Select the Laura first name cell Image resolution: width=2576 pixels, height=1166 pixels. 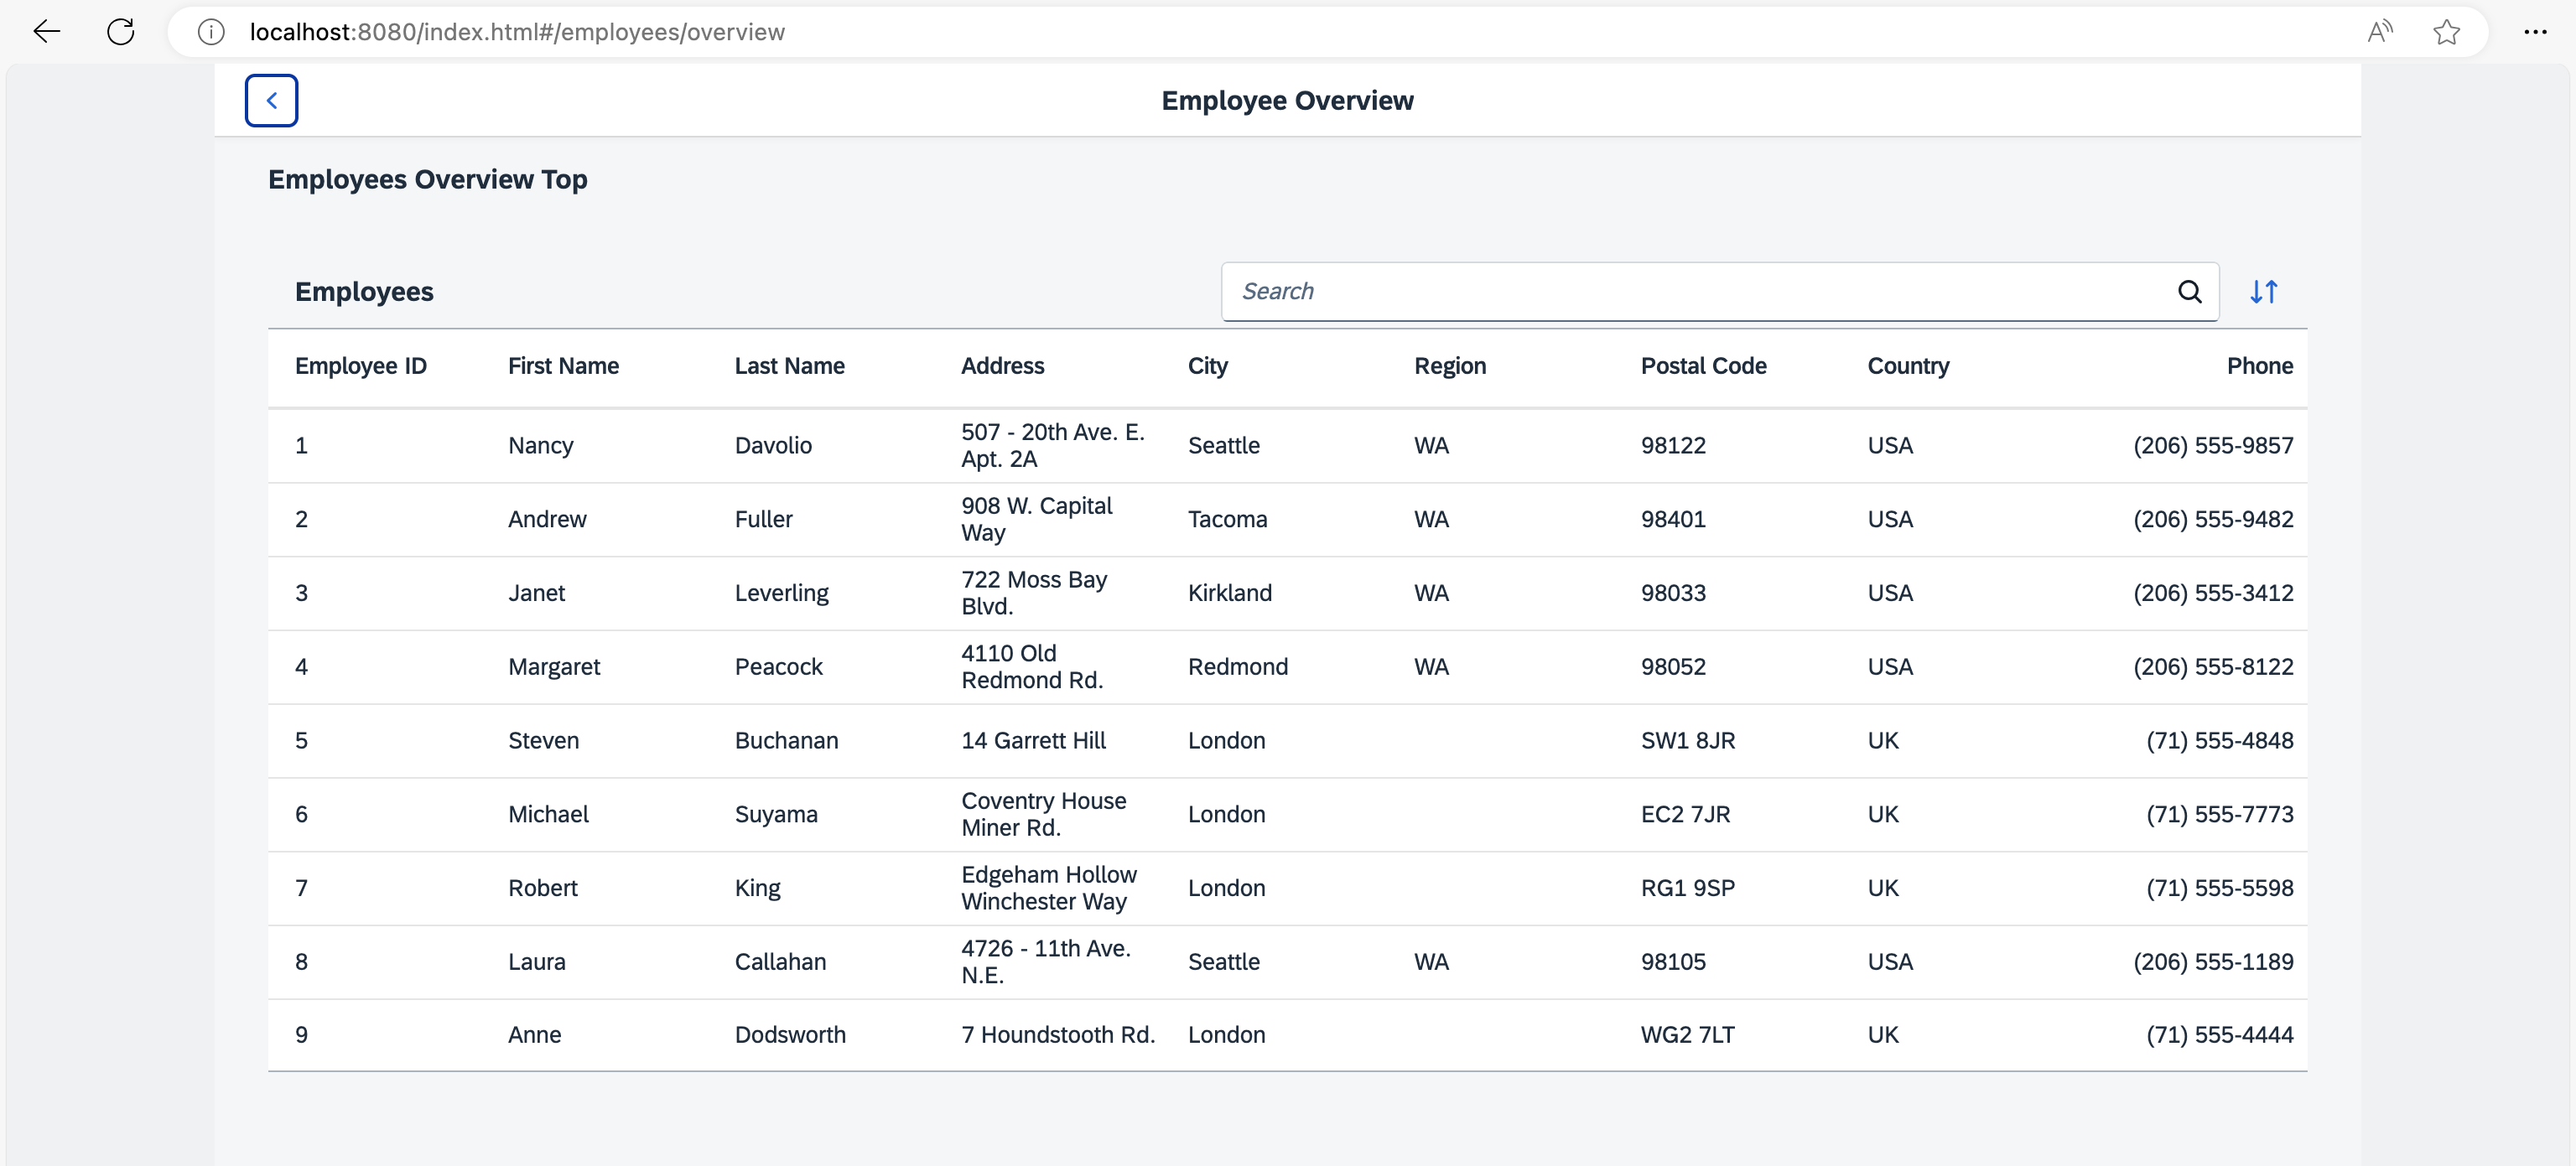536,962
